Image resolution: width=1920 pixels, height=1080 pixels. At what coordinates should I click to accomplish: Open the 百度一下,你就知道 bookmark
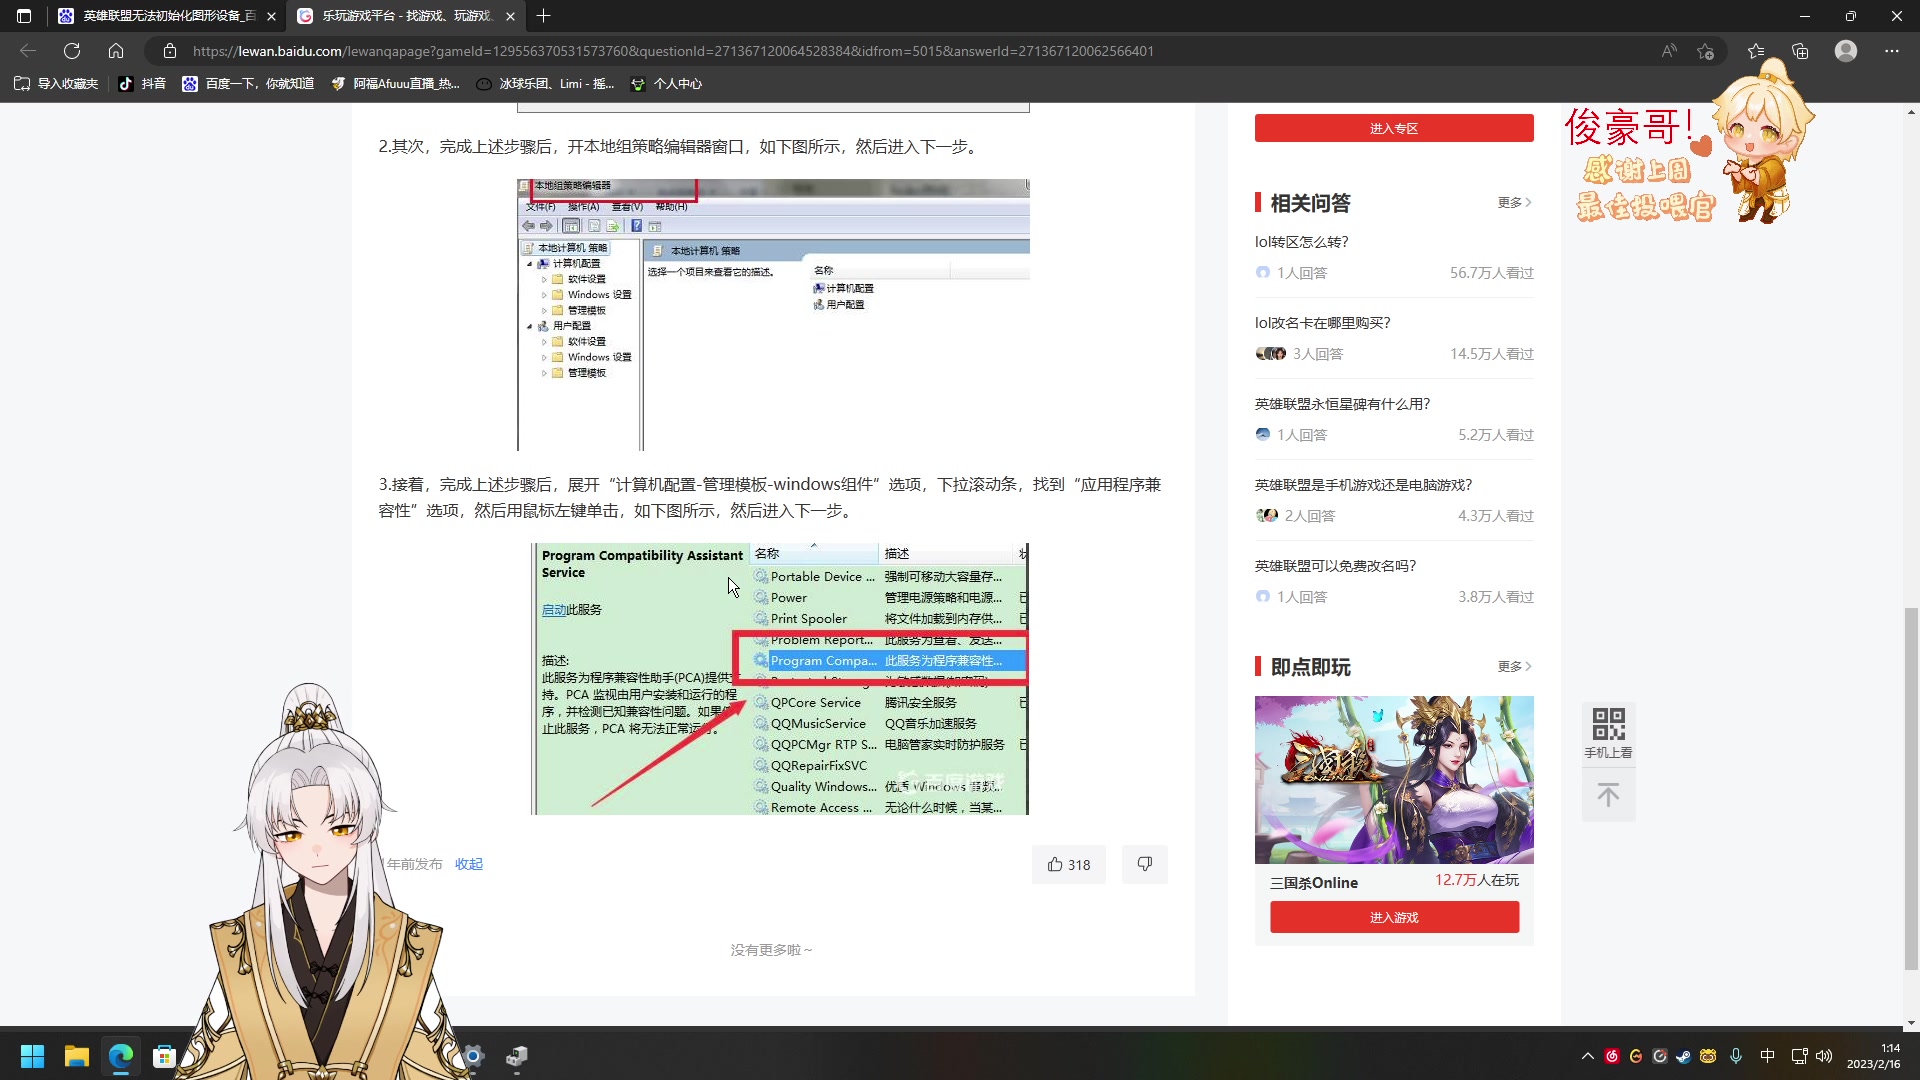[248, 84]
